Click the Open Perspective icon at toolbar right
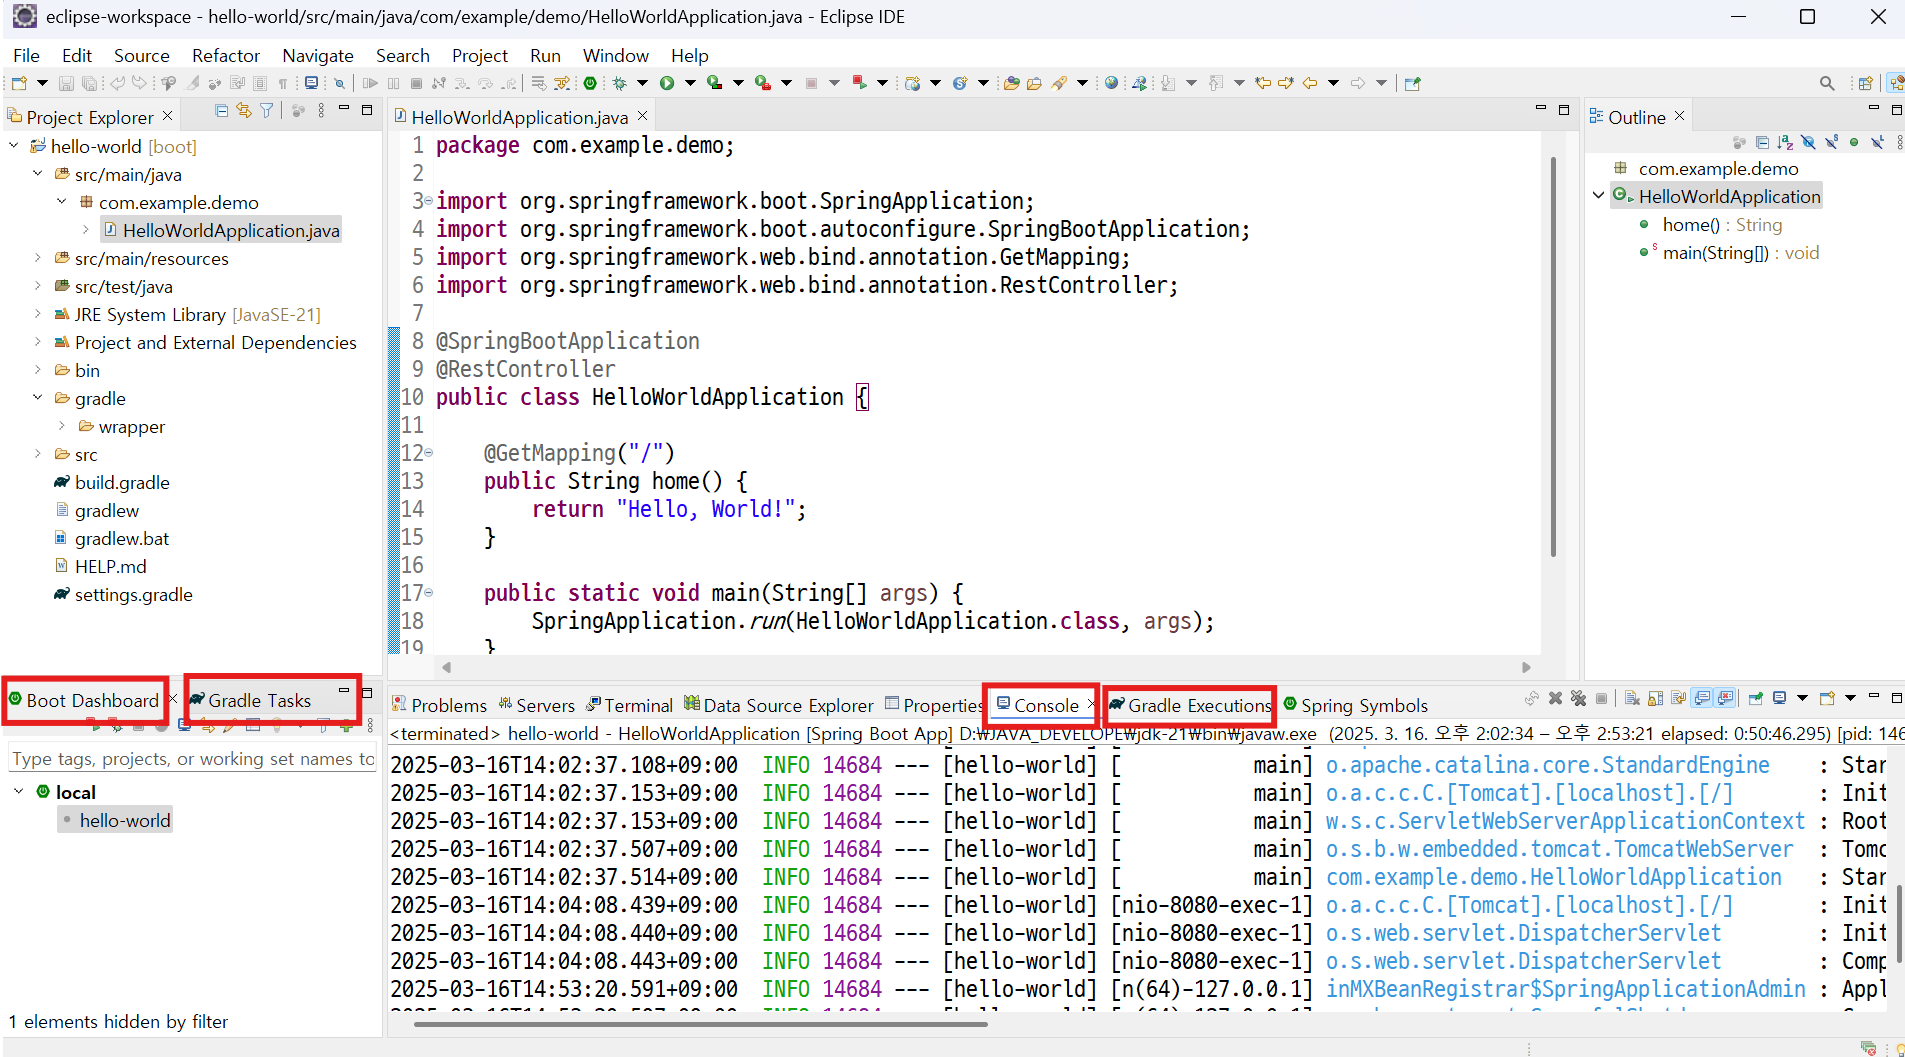 1865,83
